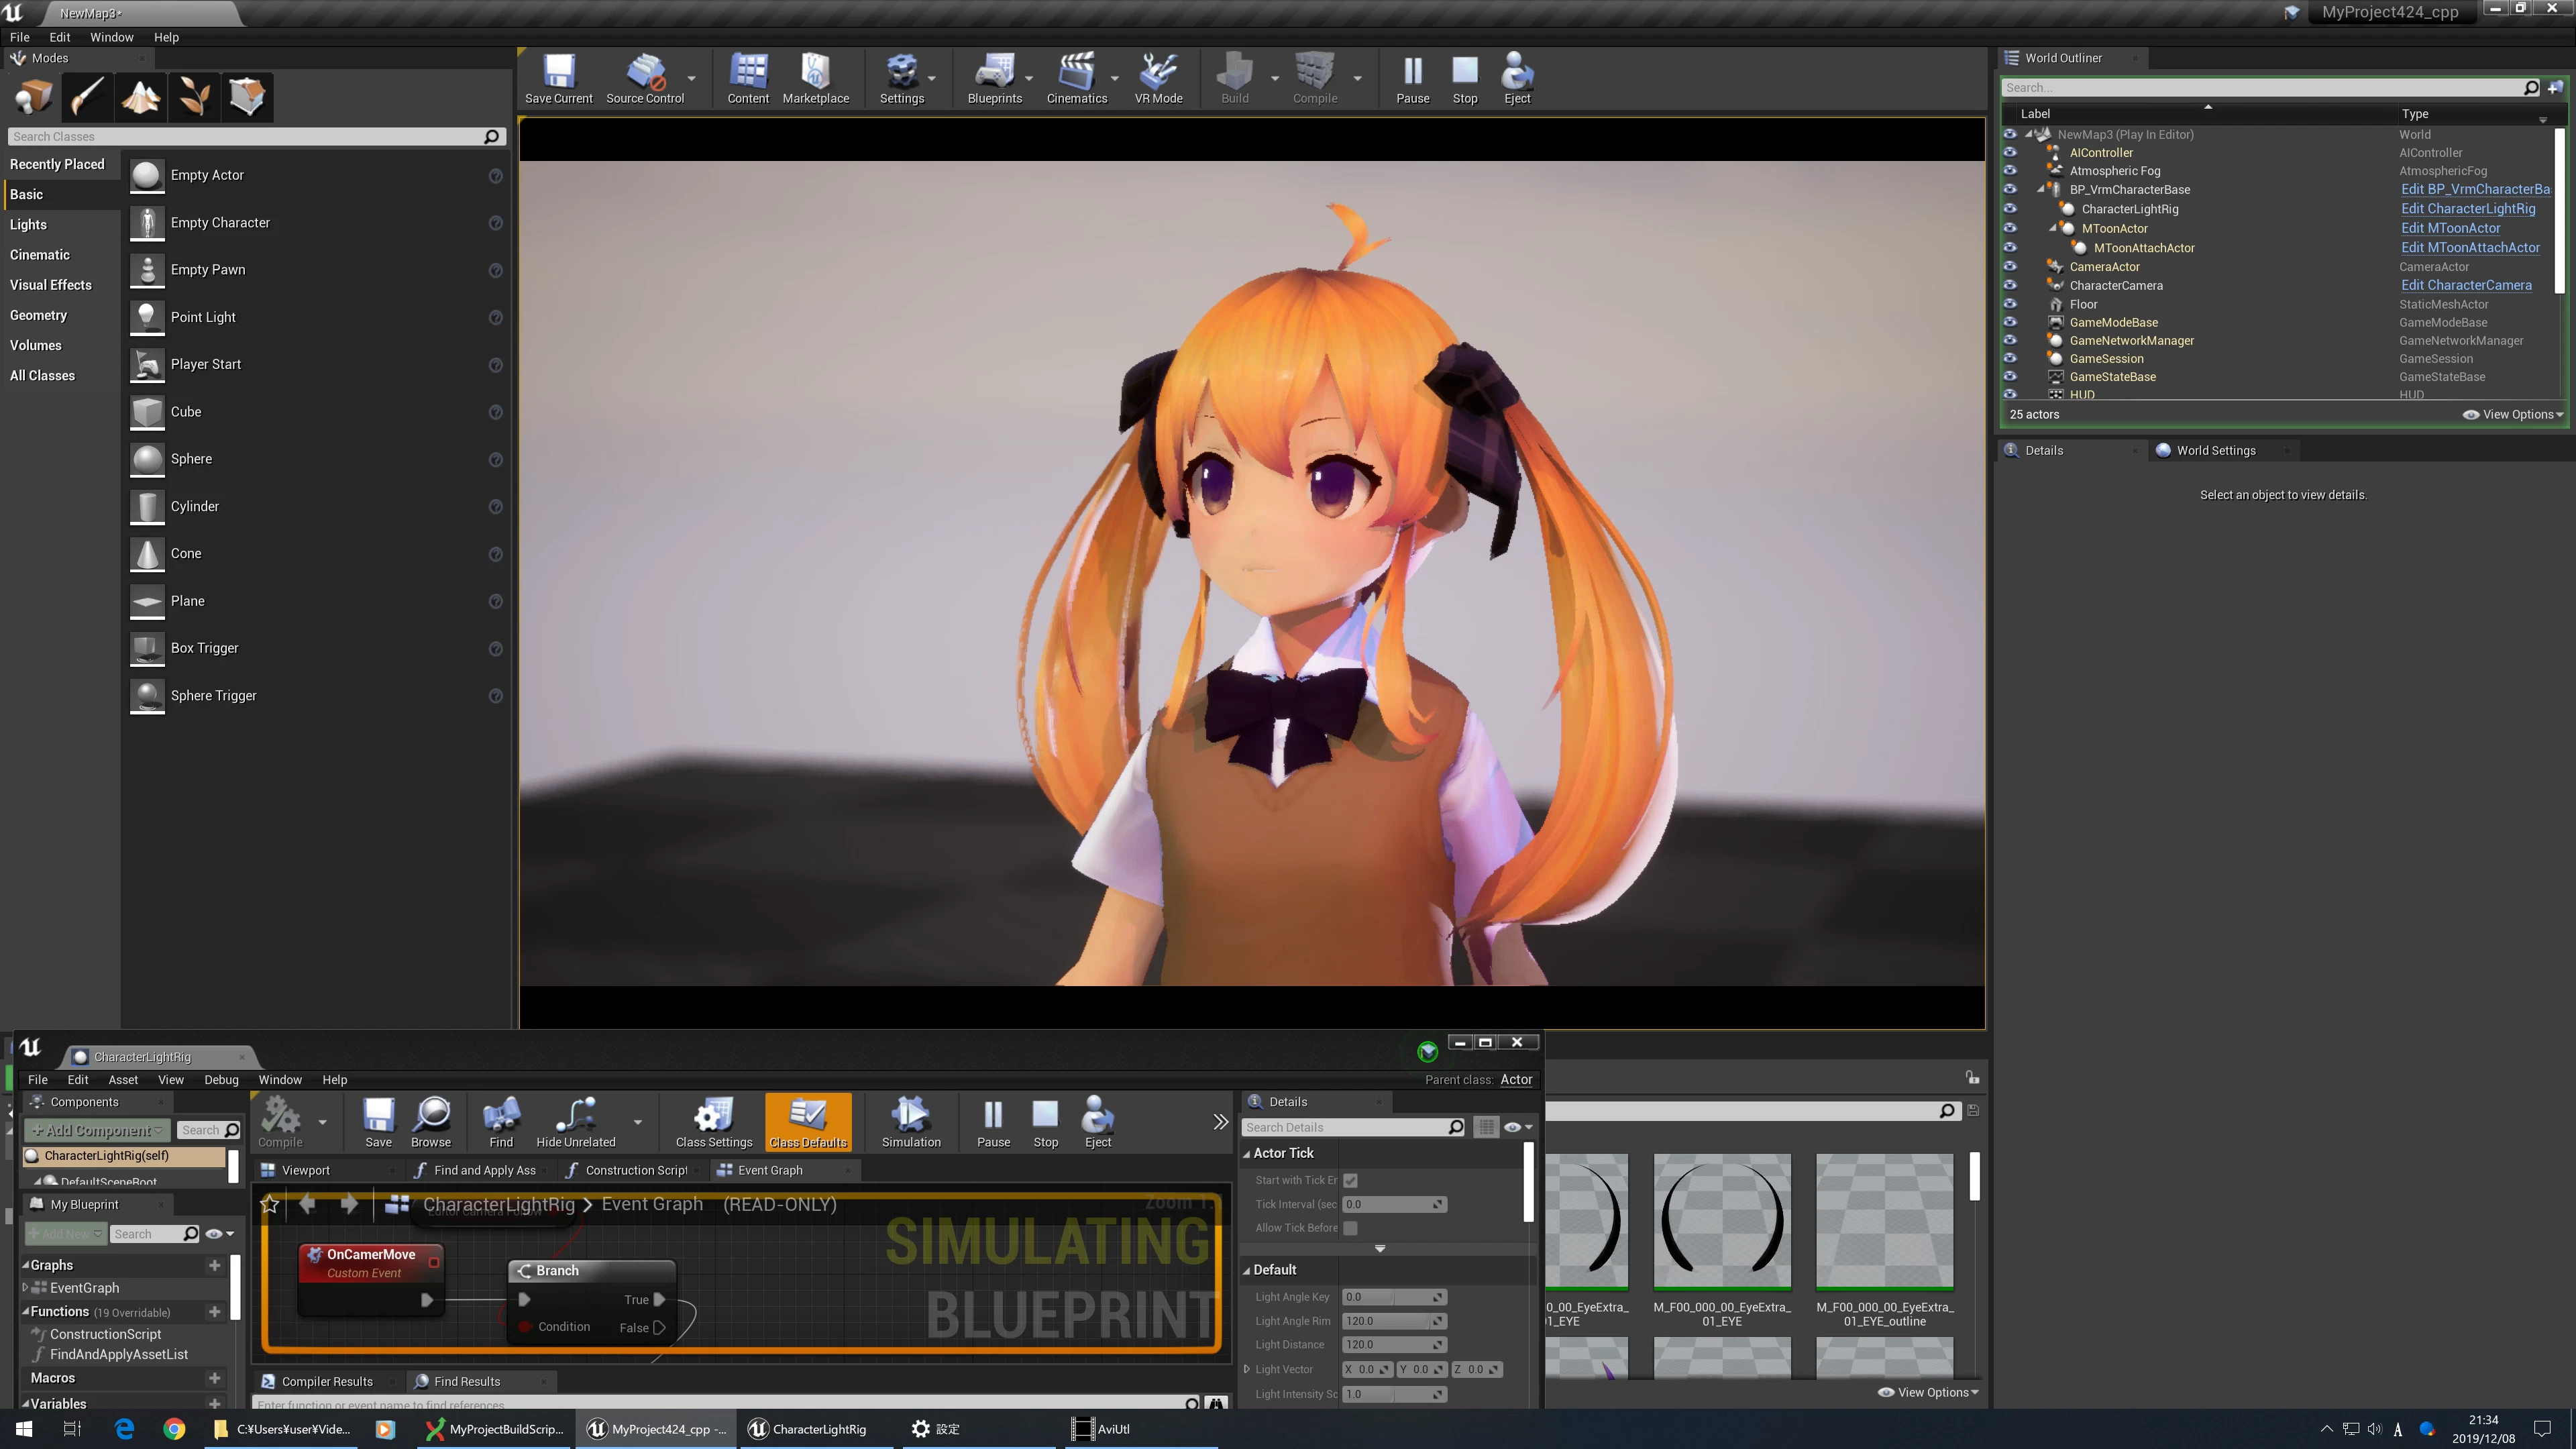
Task: Click Find in CharacterLightRig blueprint toolbar
Action: coord(501,1121)
